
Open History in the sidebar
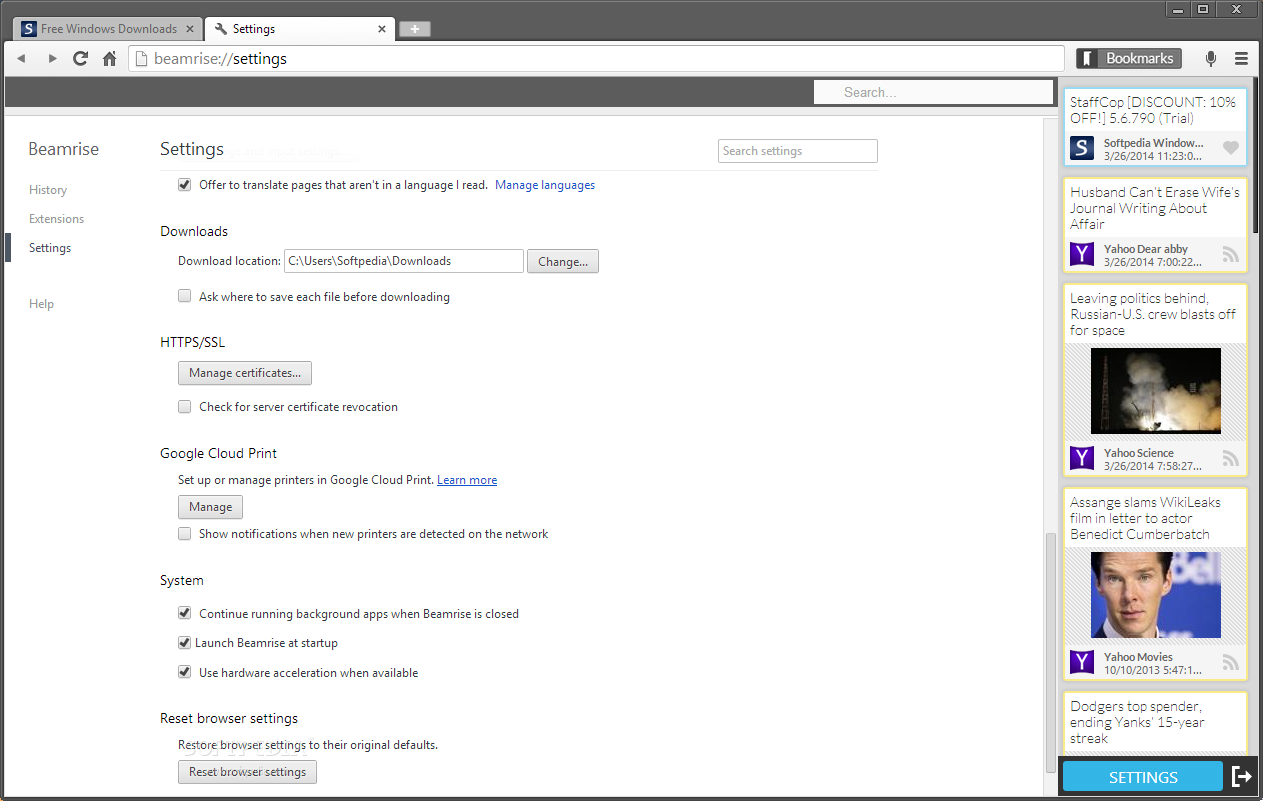(x=48, y=190)
